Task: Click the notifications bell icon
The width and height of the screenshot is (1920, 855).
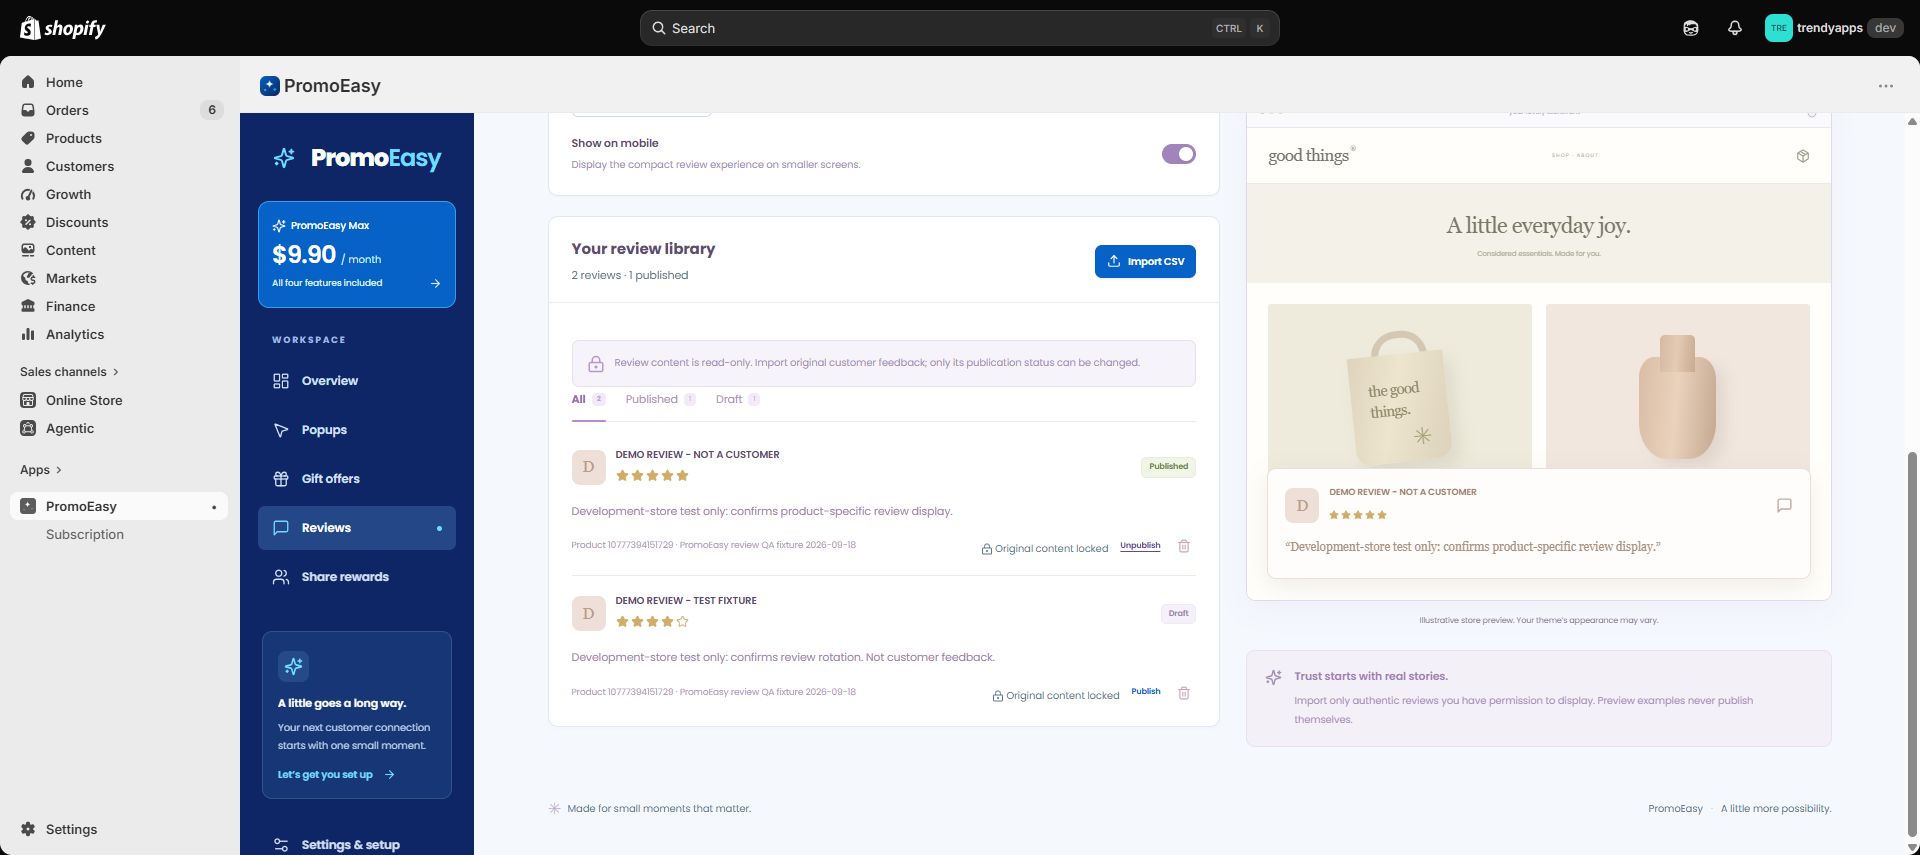Action: tap(1735, 28)
